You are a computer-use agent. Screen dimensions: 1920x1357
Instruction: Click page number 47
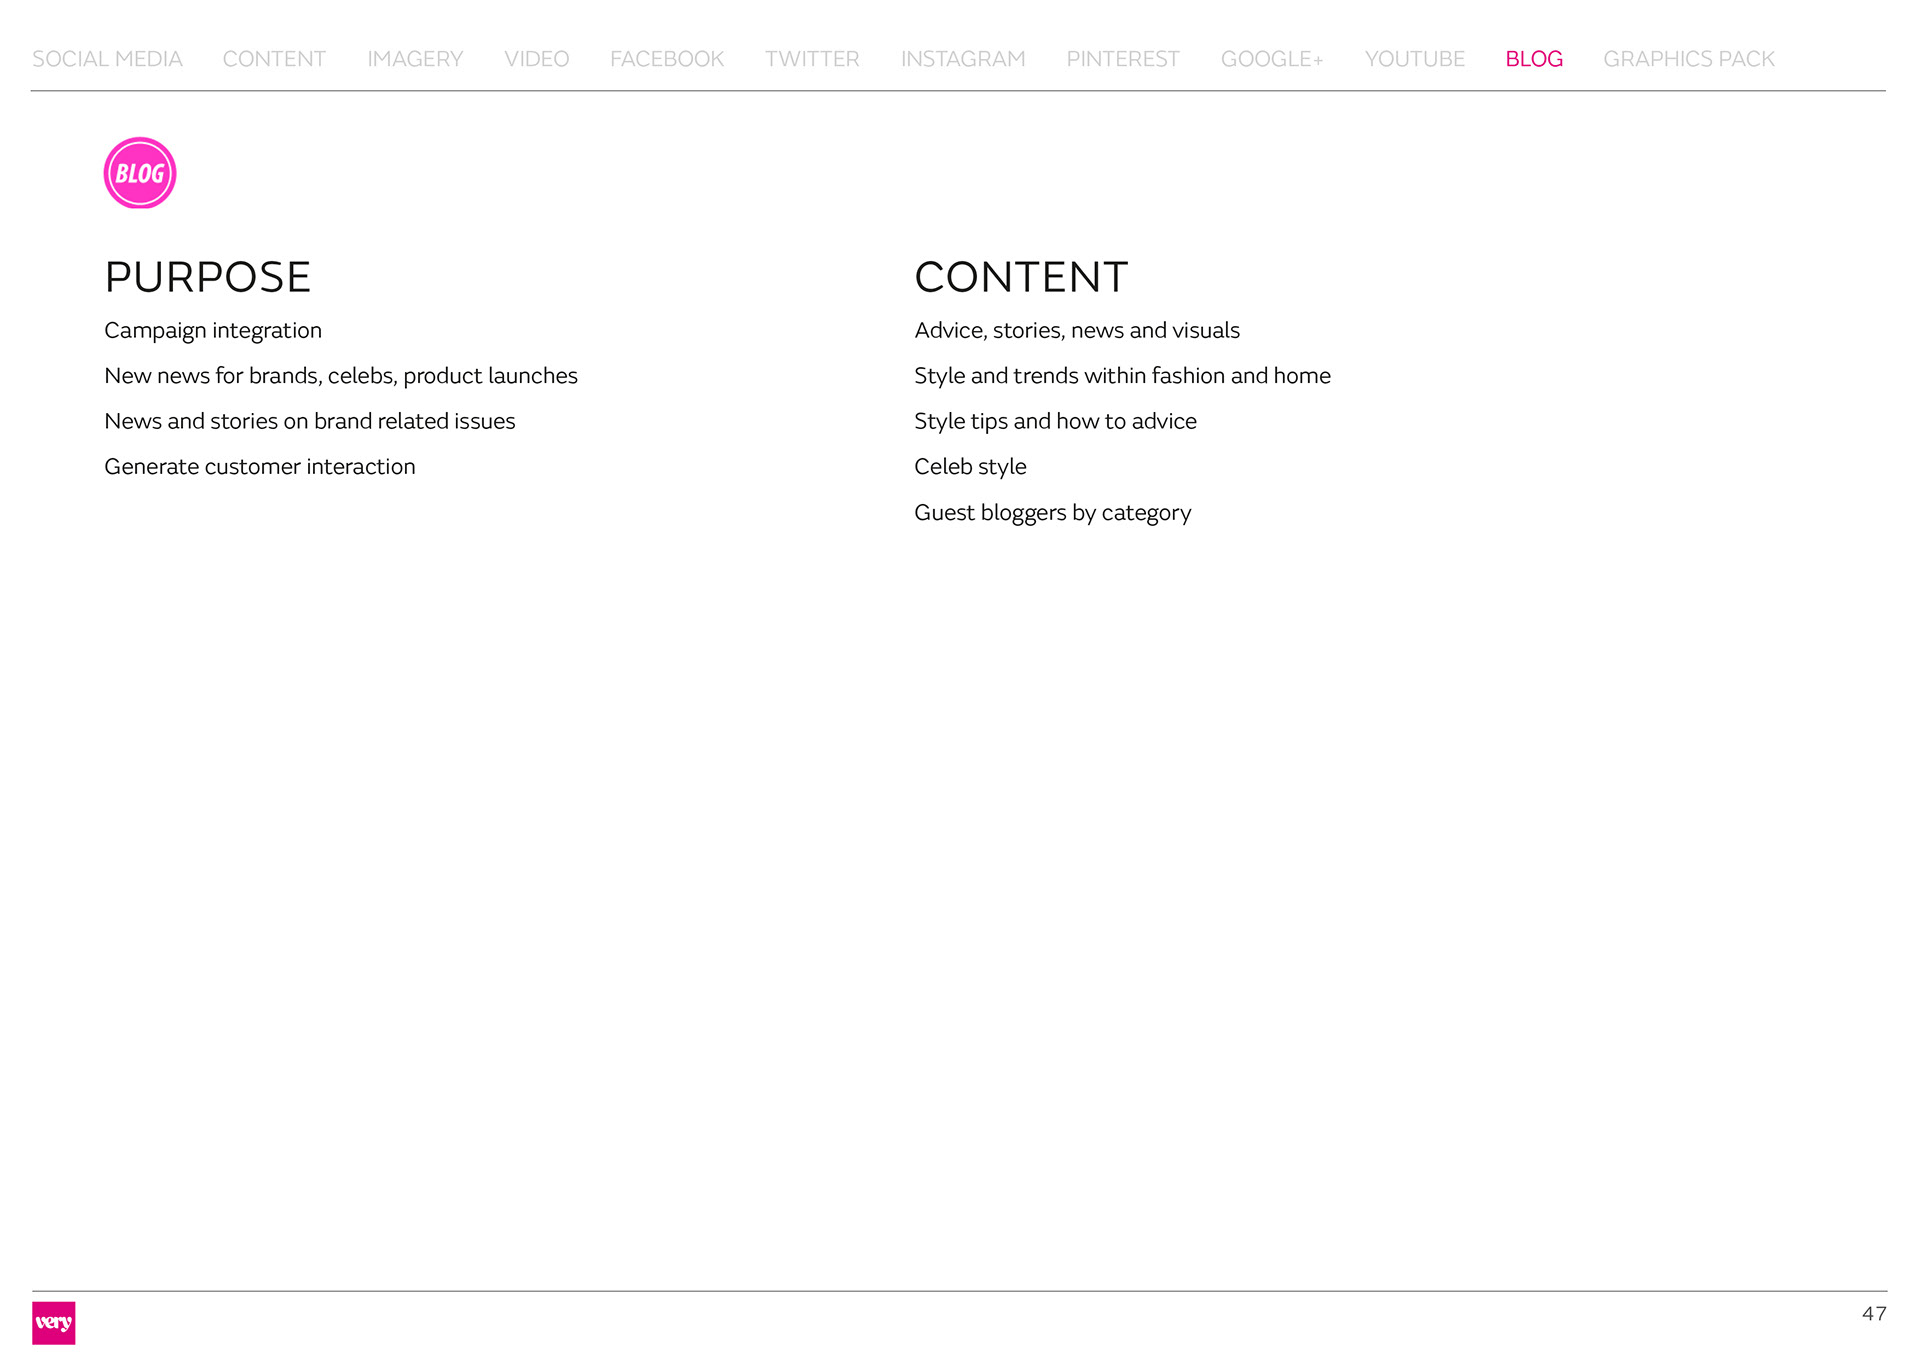(x=1873, y=1314)
